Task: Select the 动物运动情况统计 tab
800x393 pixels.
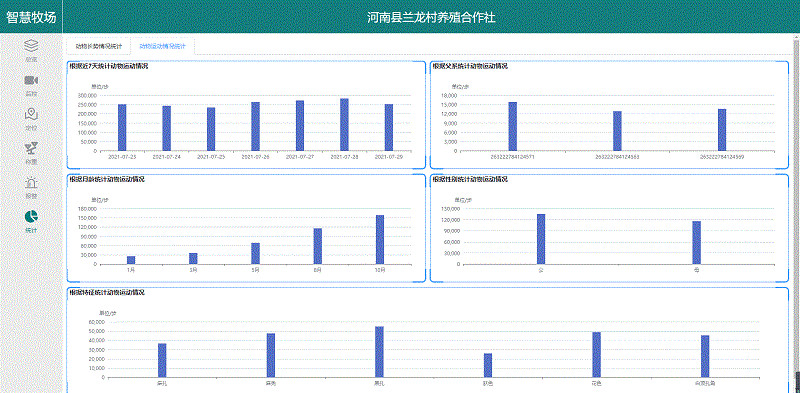Action: pyautogui.click(x=163, y=46)
